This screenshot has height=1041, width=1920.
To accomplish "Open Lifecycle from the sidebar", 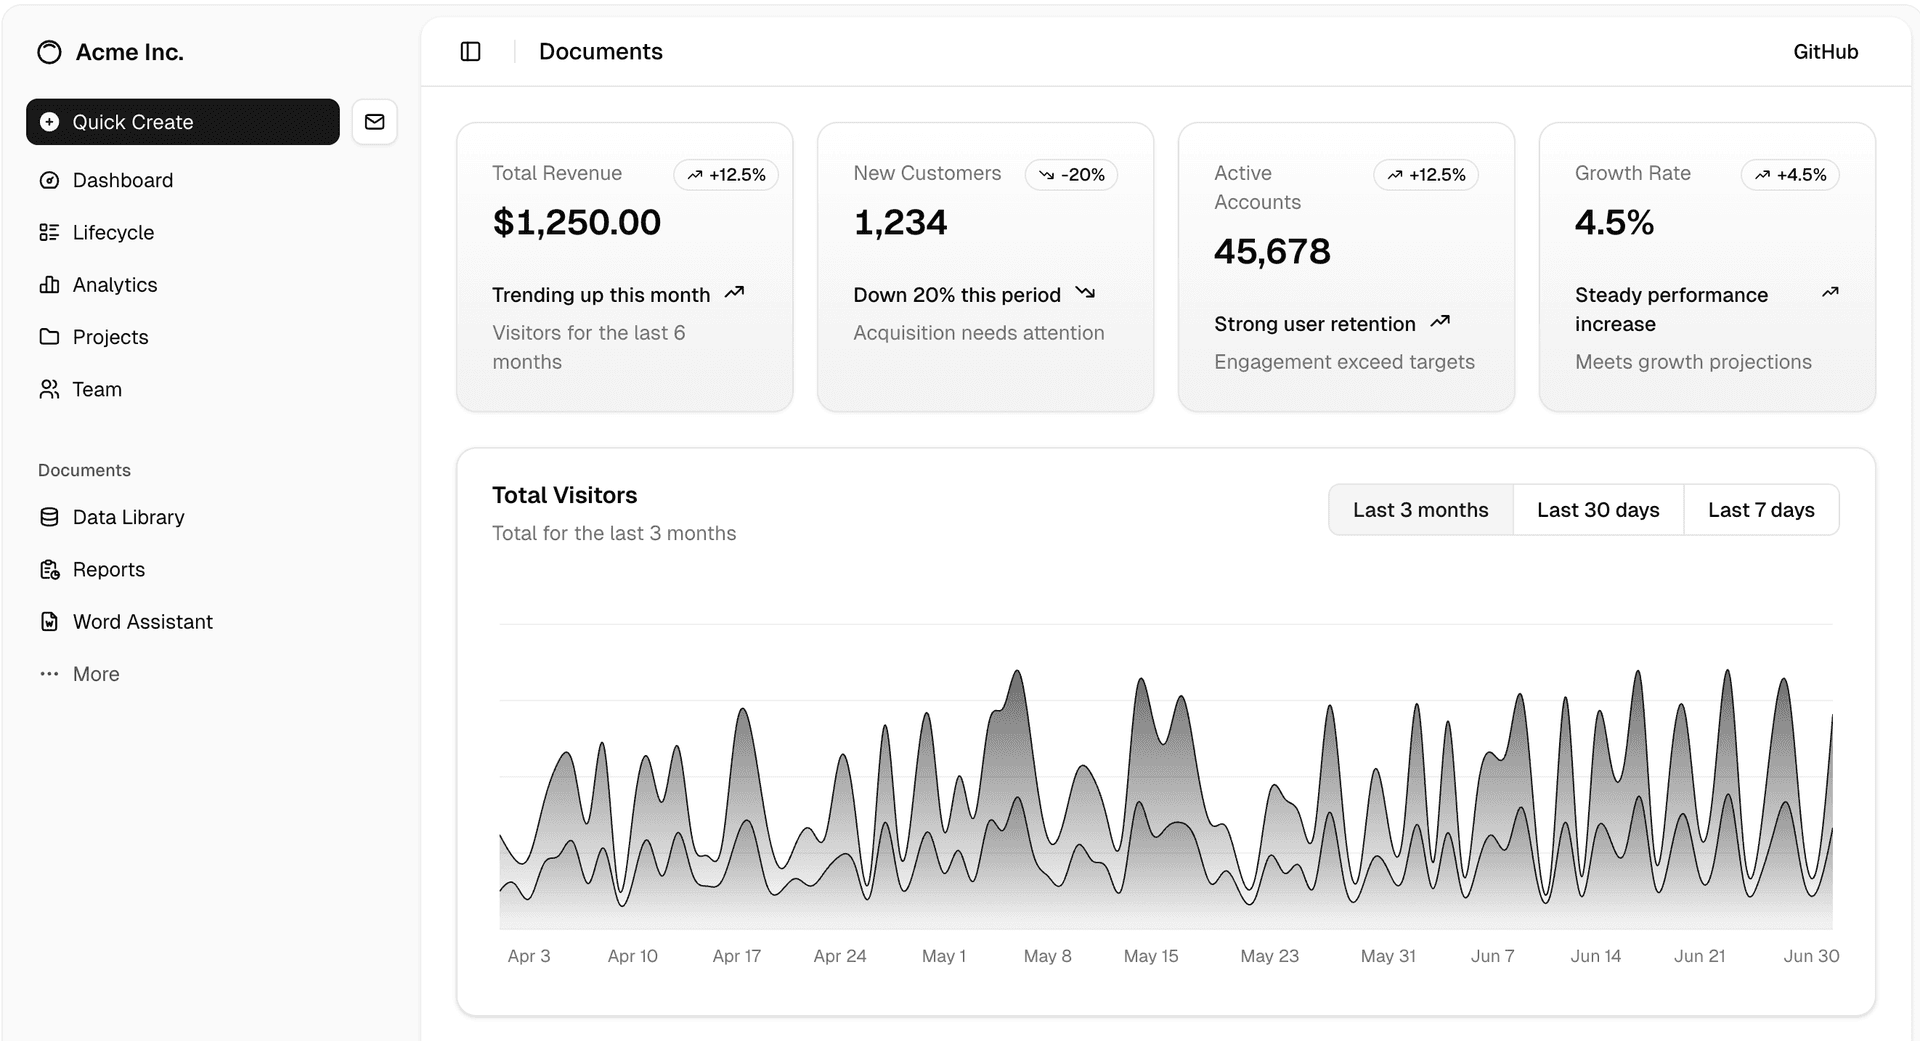I will click(112, 232).
